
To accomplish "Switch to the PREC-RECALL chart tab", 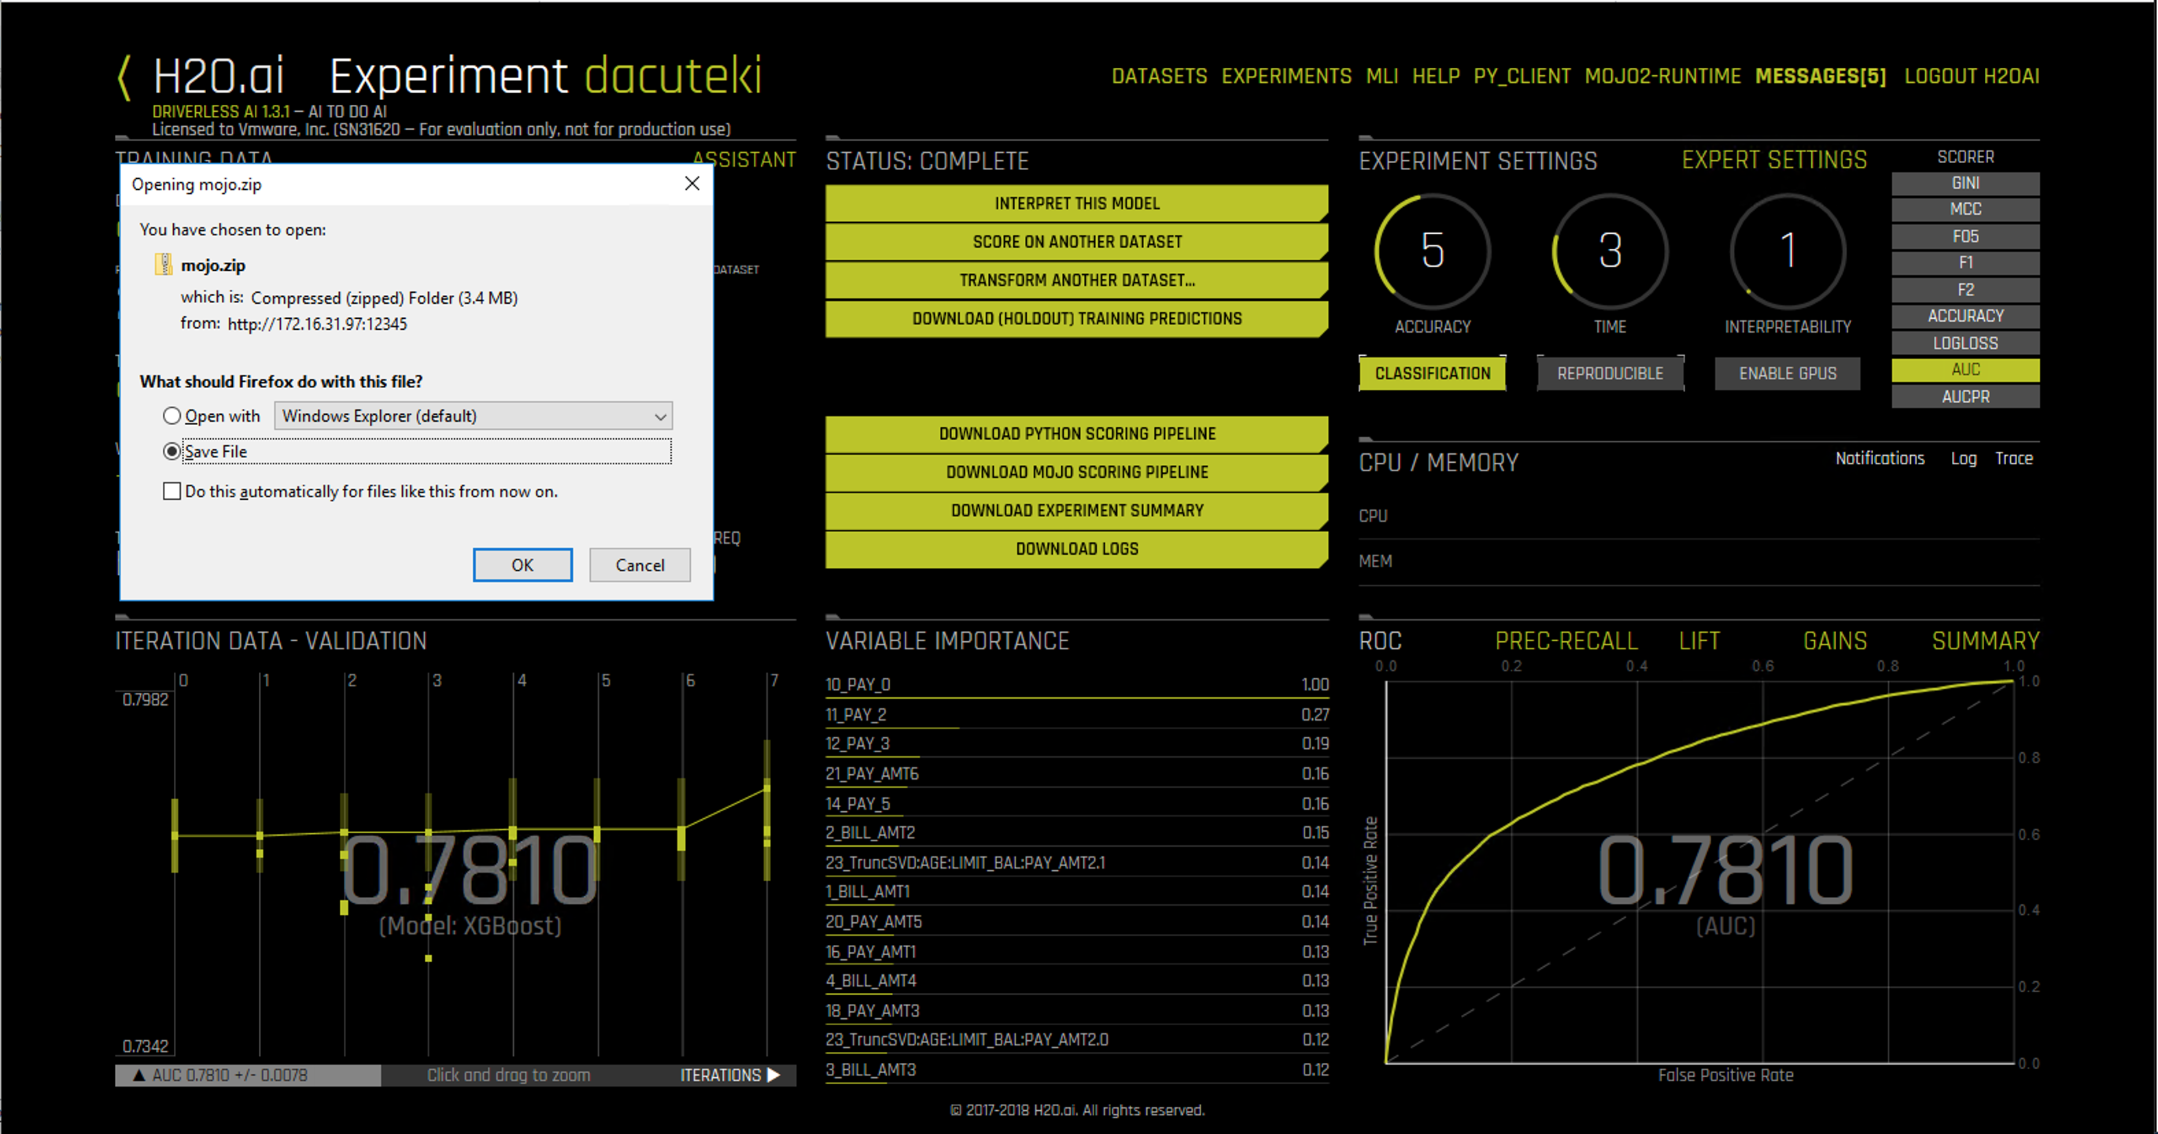I will coord(1565,641).
